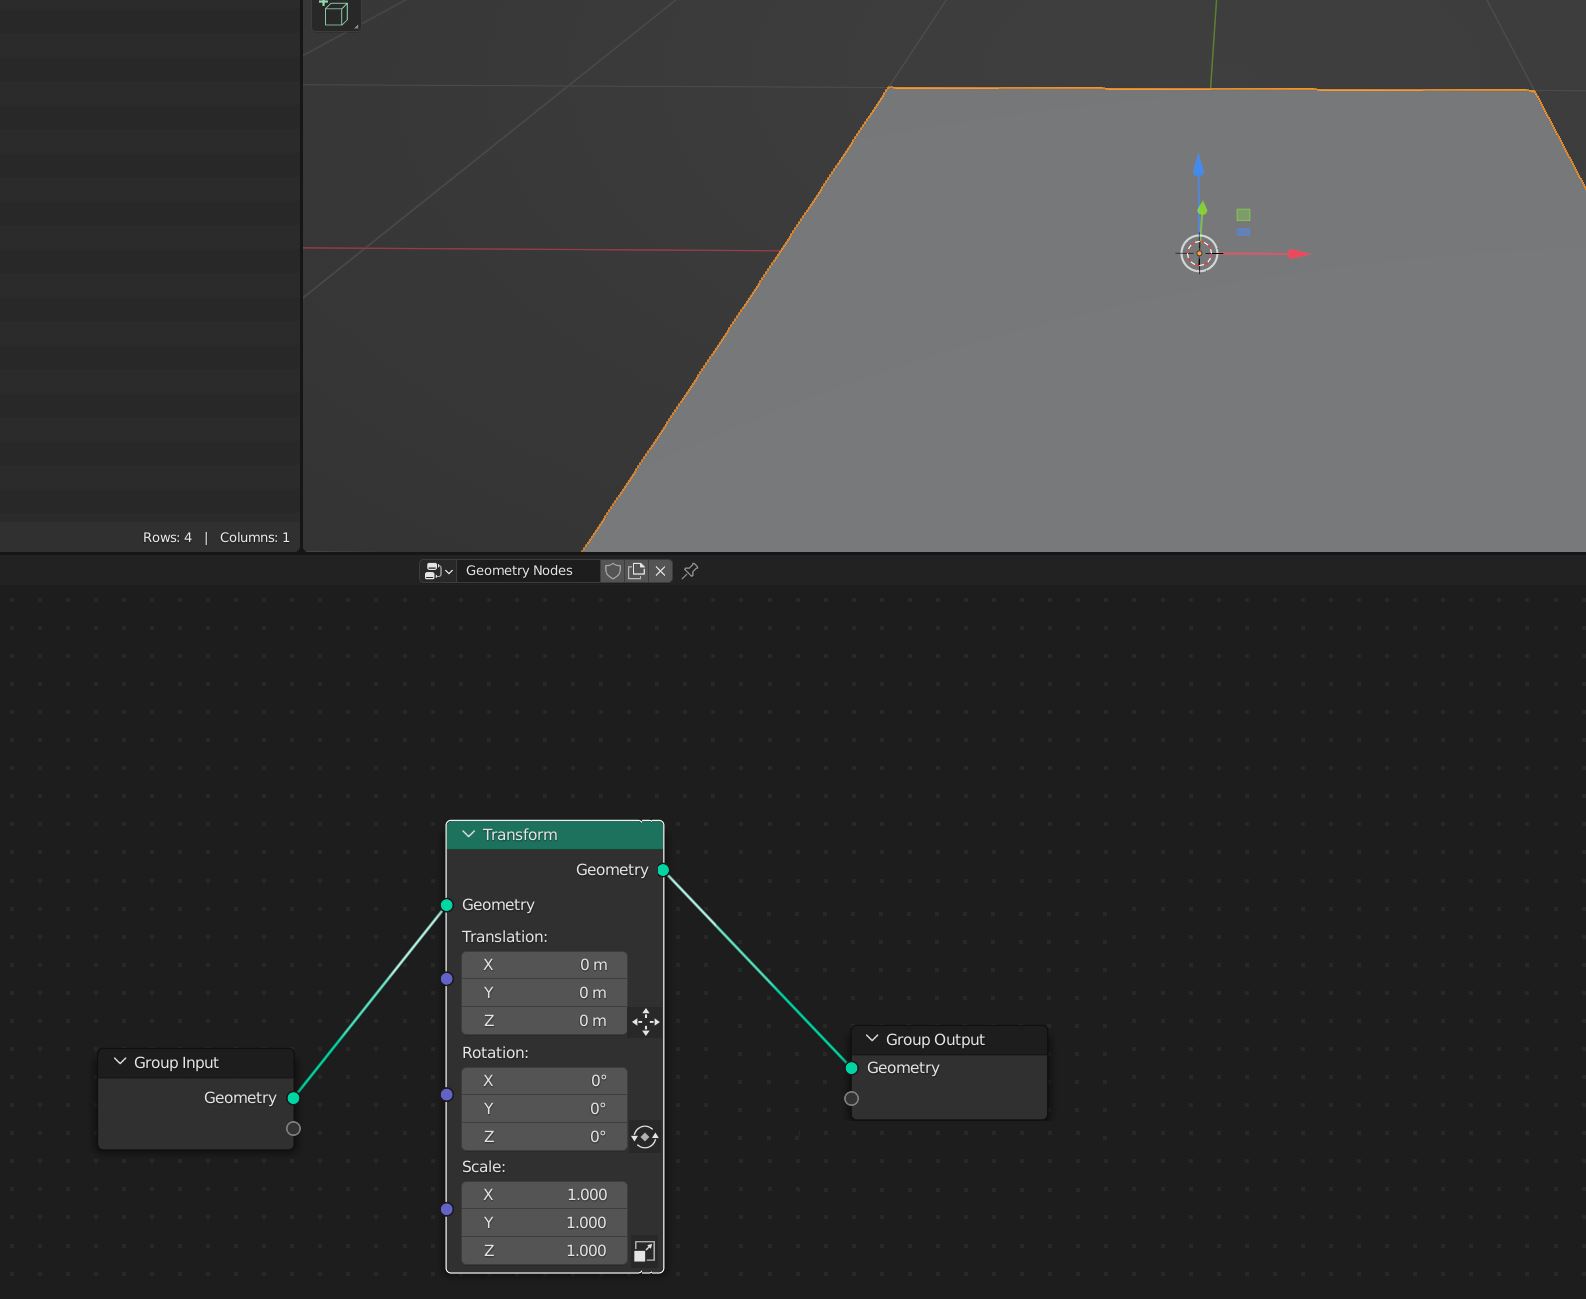This screenshot has width=1586, height=1299.
Task: Click the "Rows: 4" spreadsheet status text
Action: pos(167,537)
